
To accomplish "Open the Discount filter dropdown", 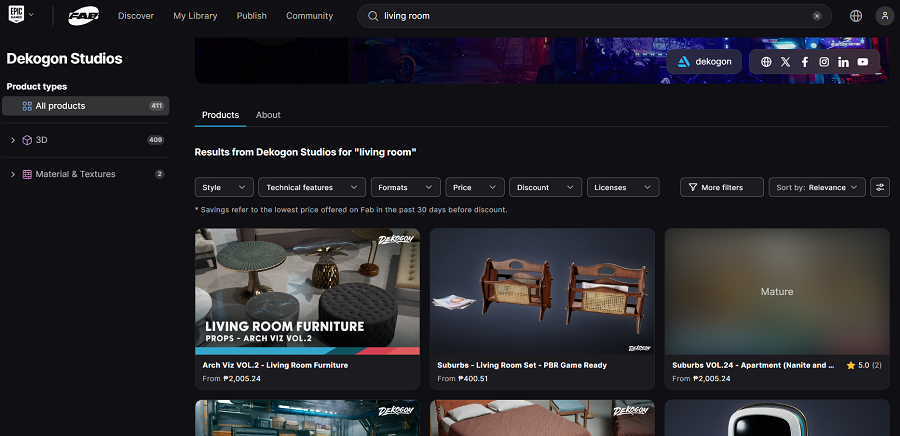I will click(x=545, y=188).
